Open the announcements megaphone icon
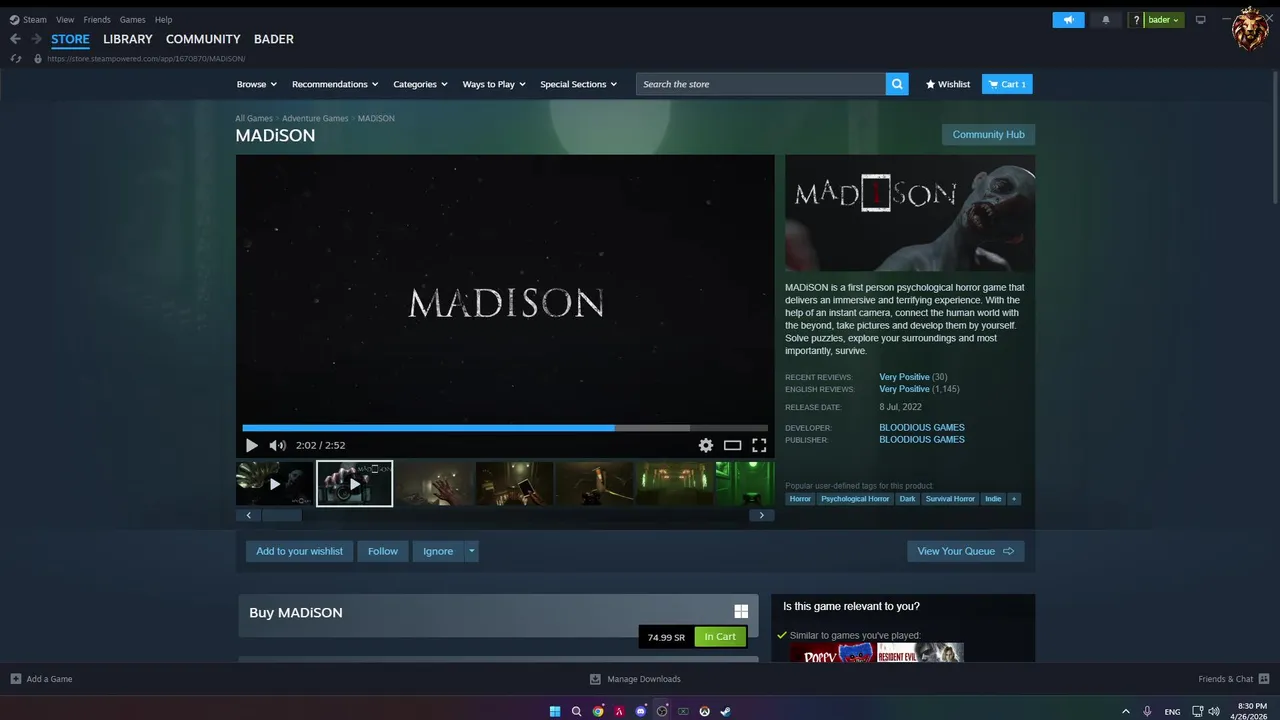 click(1068, 20)
